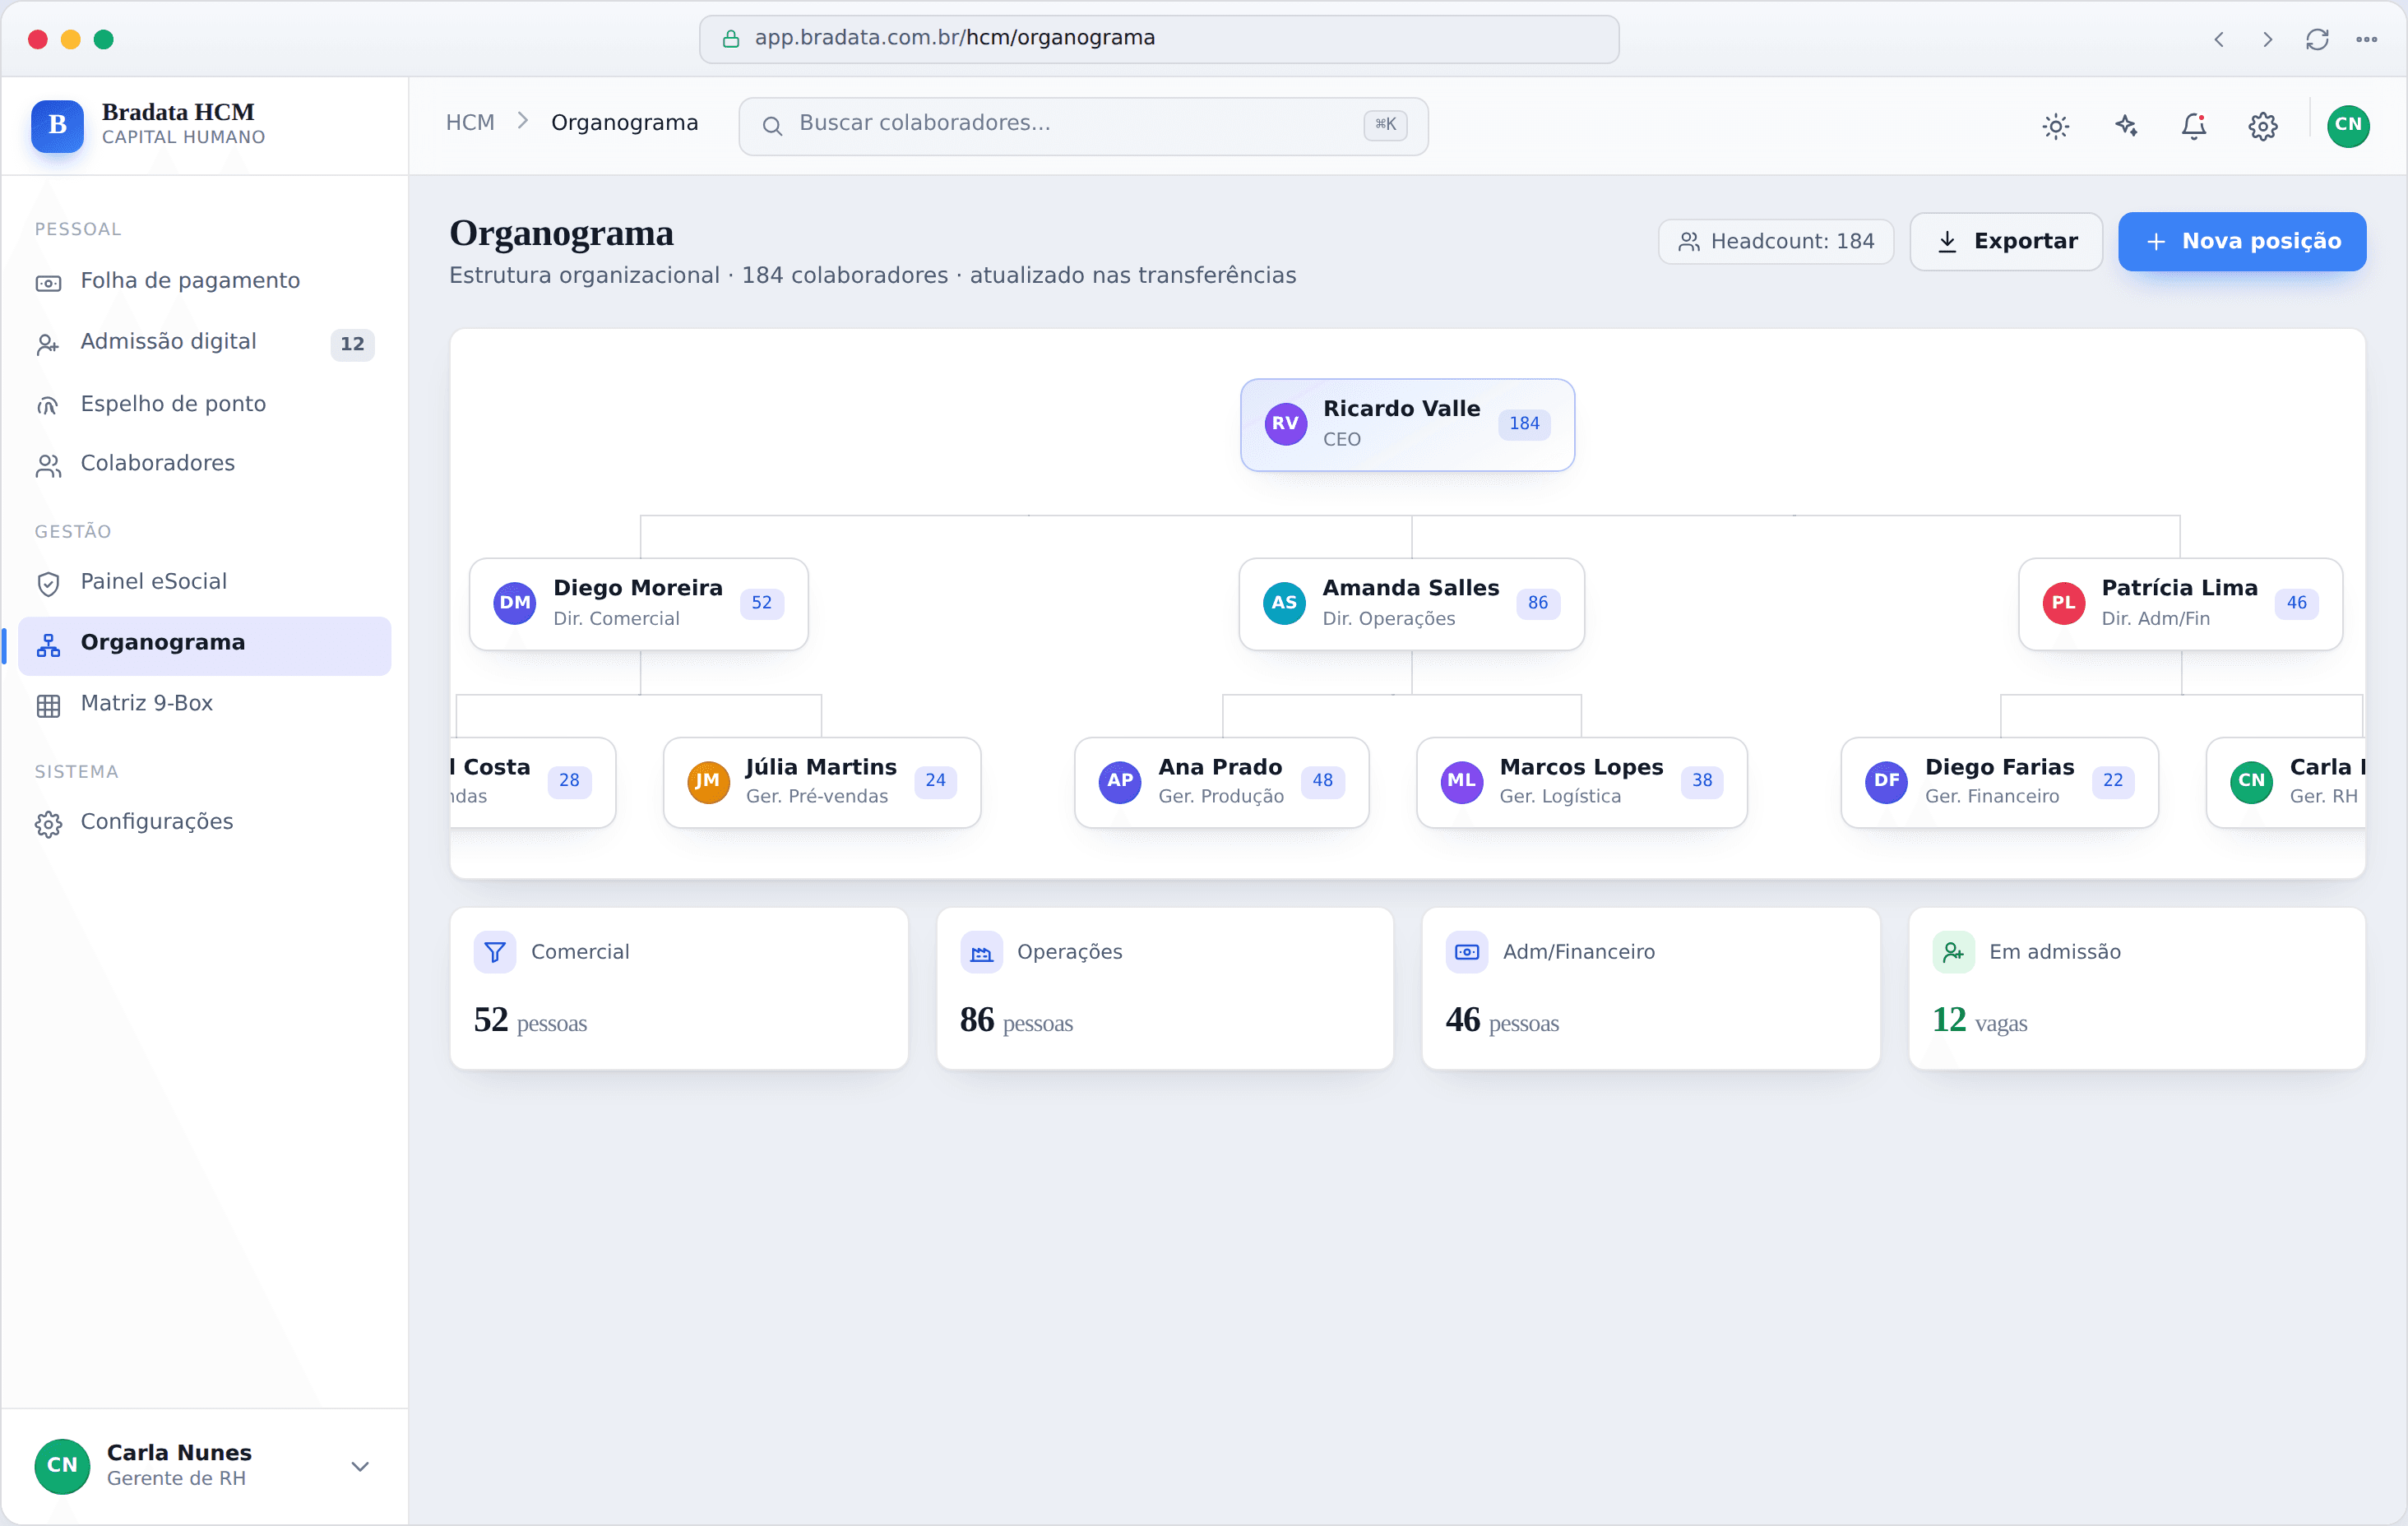
Task: Select Ricardo Valle CEO card
Action: click(1407, 424)
